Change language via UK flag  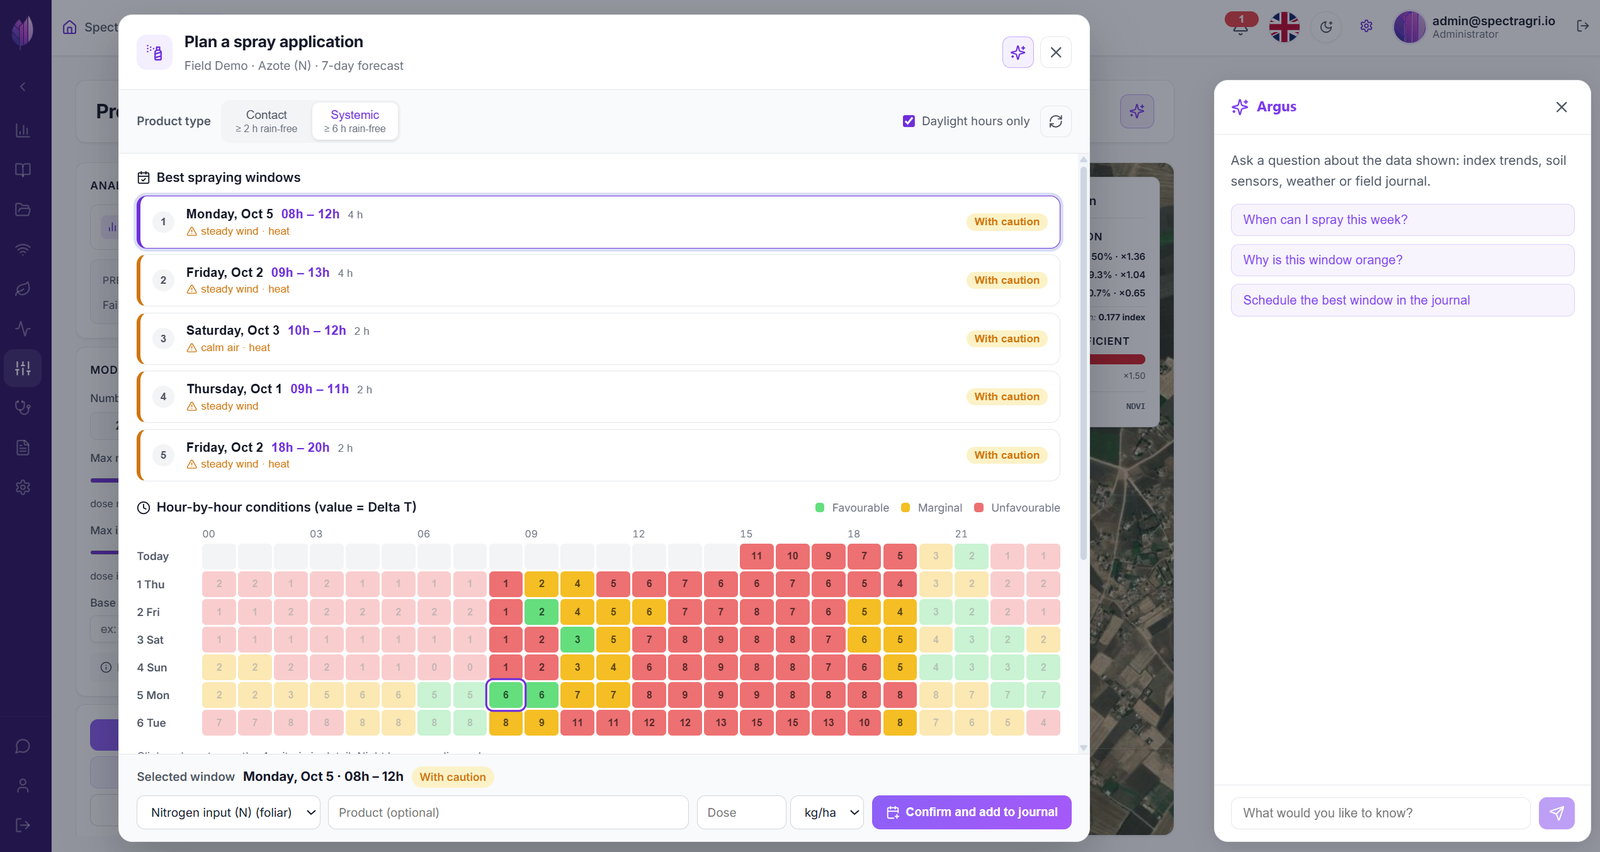coord(1284,27)
